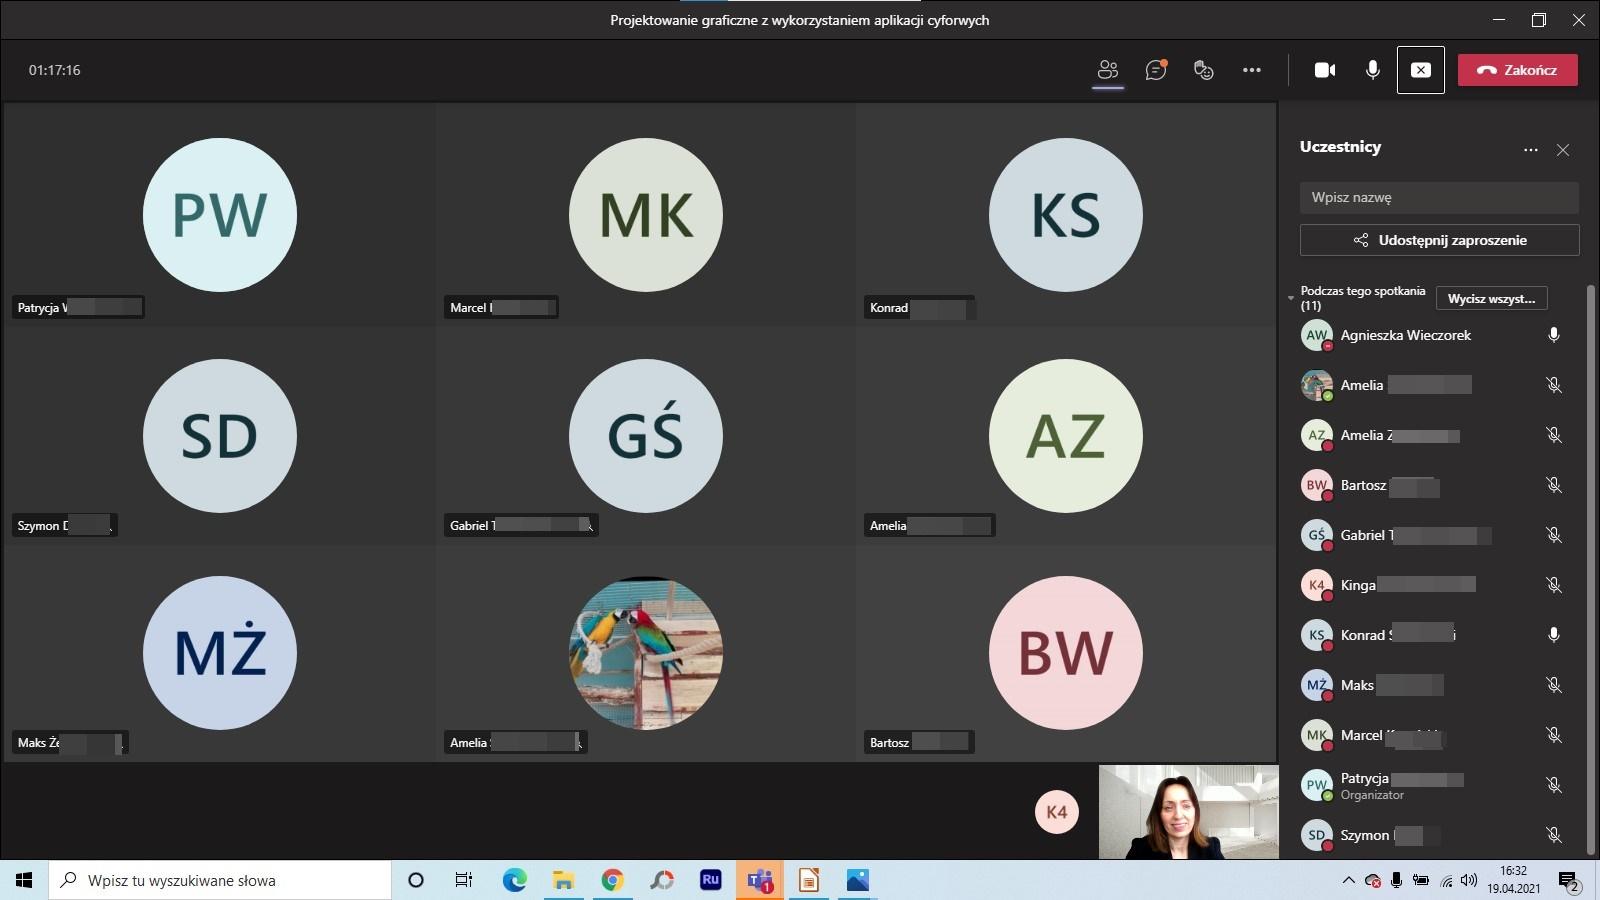The width and height of the screenshot is (1600, 900).
Task: Open Photos app icon on taskbar
Action: 858,880
